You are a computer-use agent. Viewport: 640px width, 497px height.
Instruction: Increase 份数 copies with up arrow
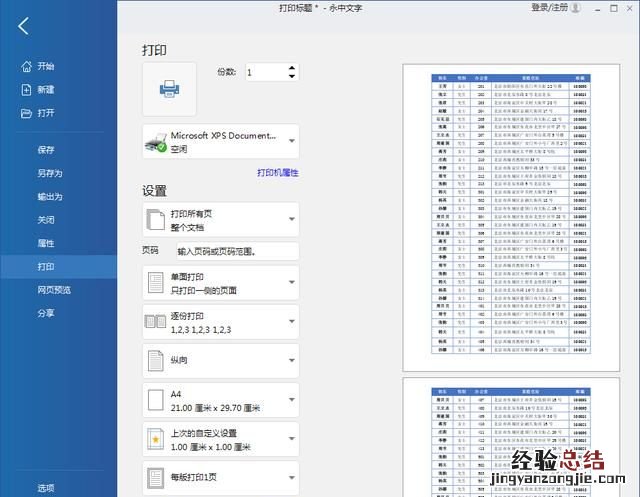(x=292, y=68)
